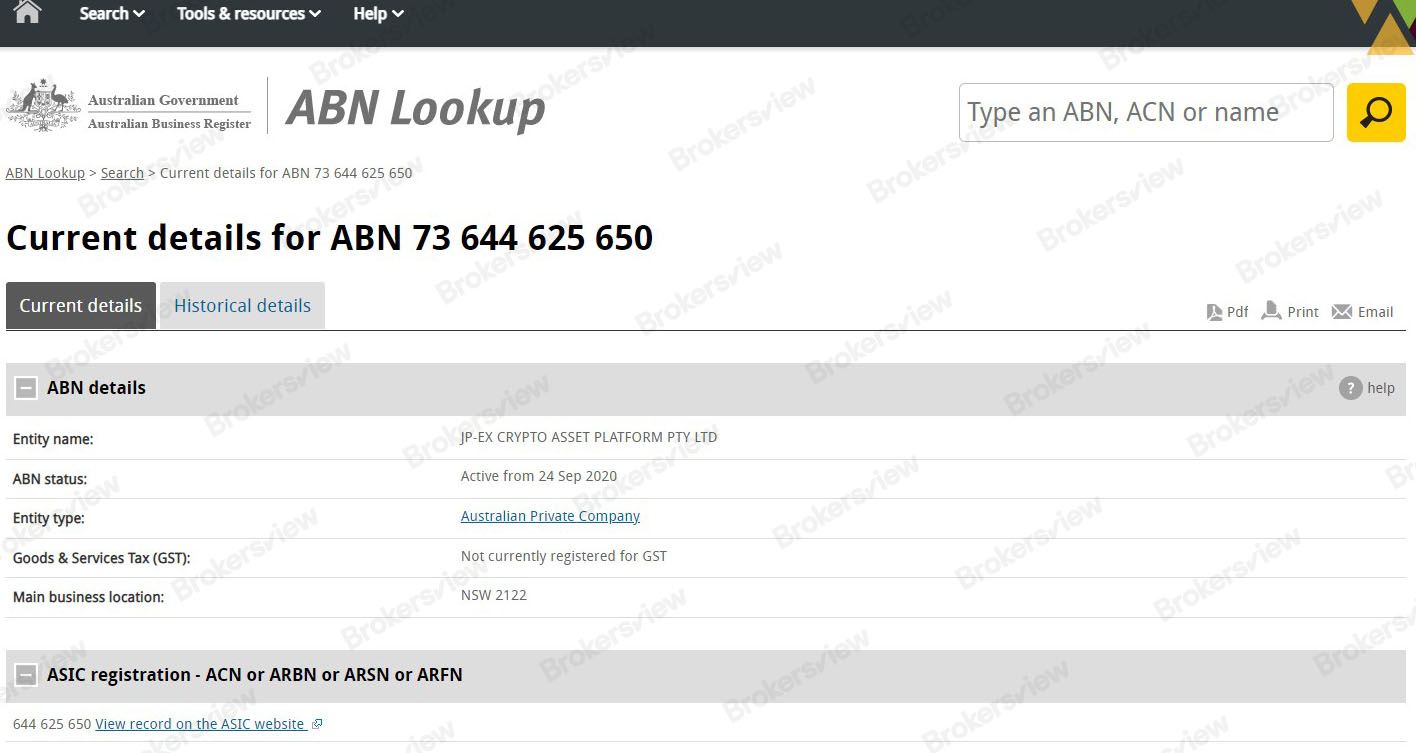Viewport: 1416px width, 753px height.
Task: Open the Tools & resources dropdown
Action: point(247,13)
